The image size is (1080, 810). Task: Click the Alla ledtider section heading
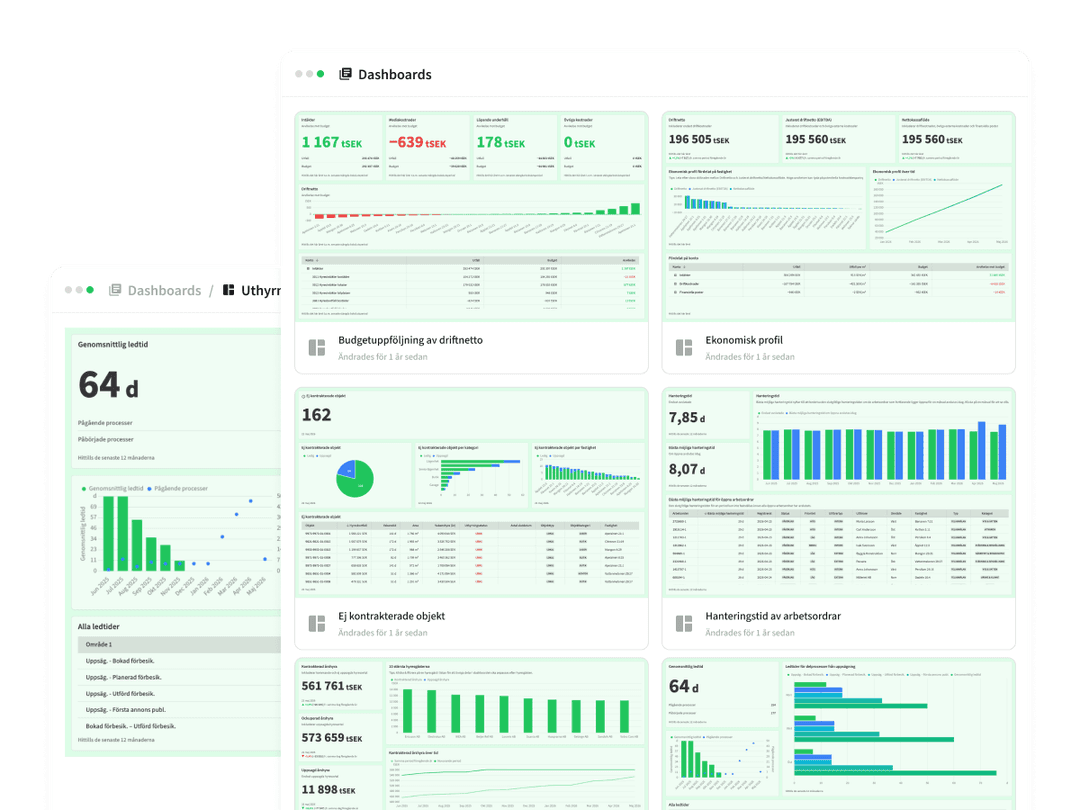click(98, 627)
